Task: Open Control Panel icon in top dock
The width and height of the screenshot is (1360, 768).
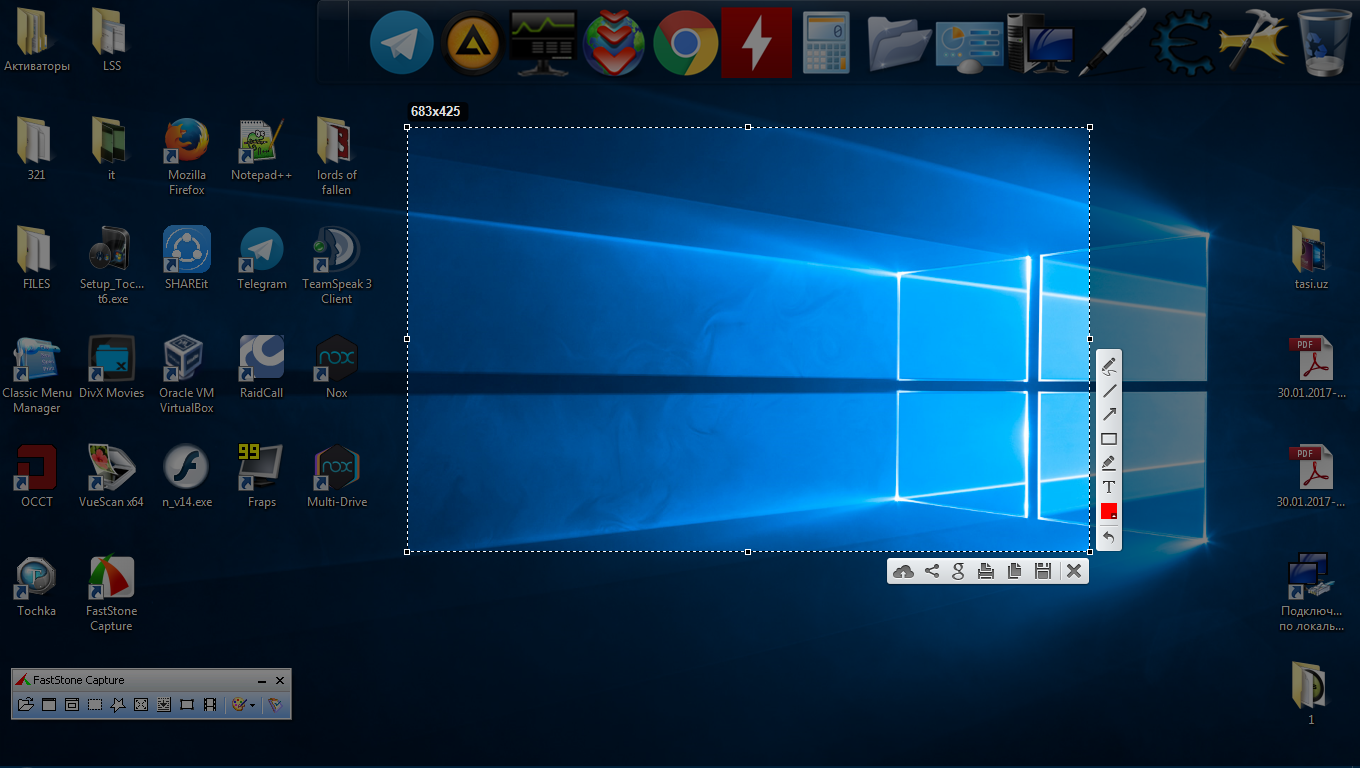Action: [969, 45]
